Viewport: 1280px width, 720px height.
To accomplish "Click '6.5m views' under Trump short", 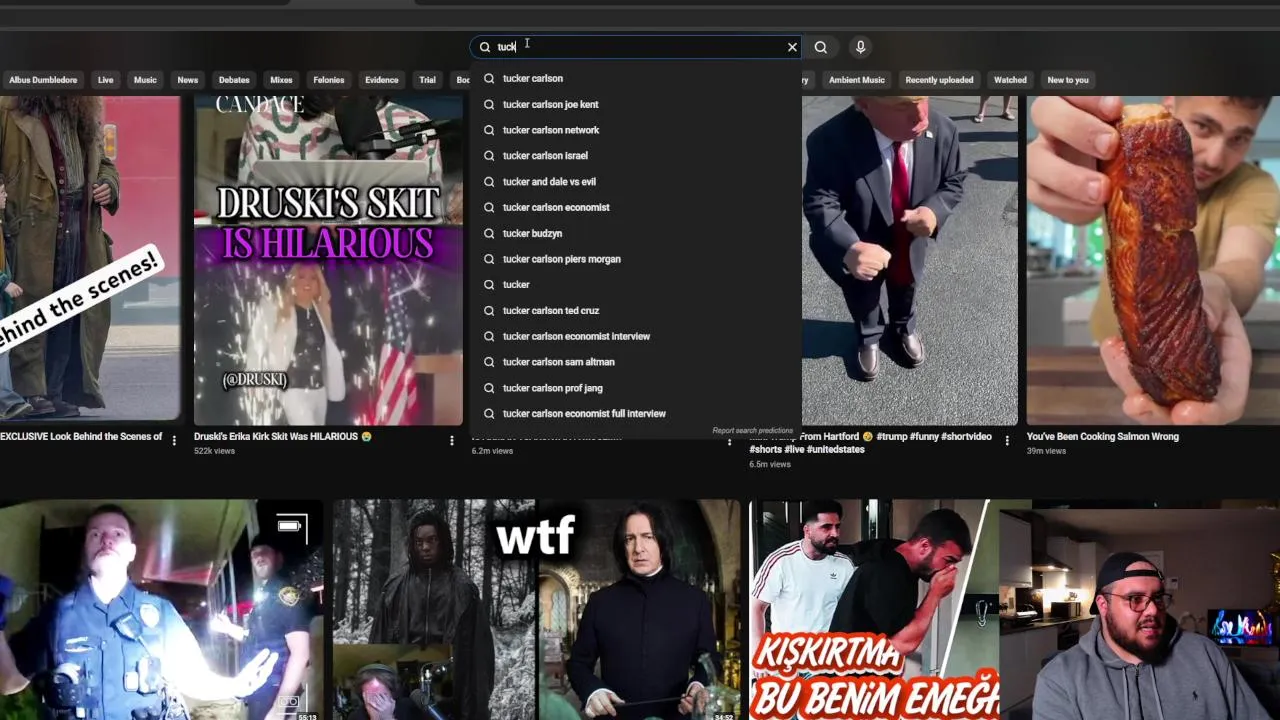I will click(x=770, y=465).
